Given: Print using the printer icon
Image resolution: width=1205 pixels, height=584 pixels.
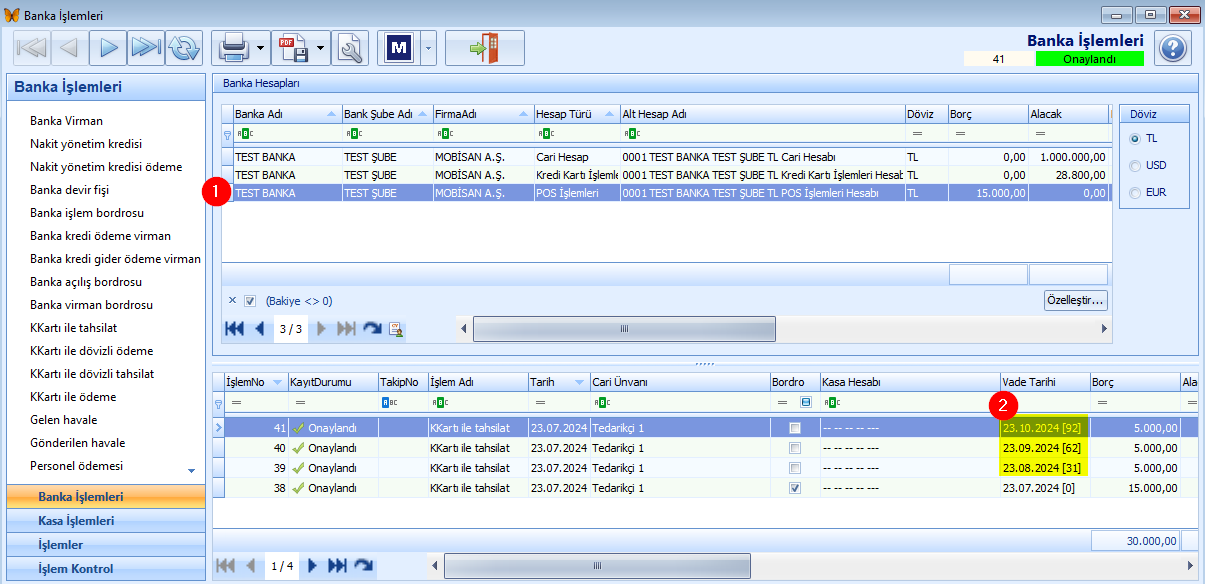Looking at the screenshot, I should pos(233,47).
